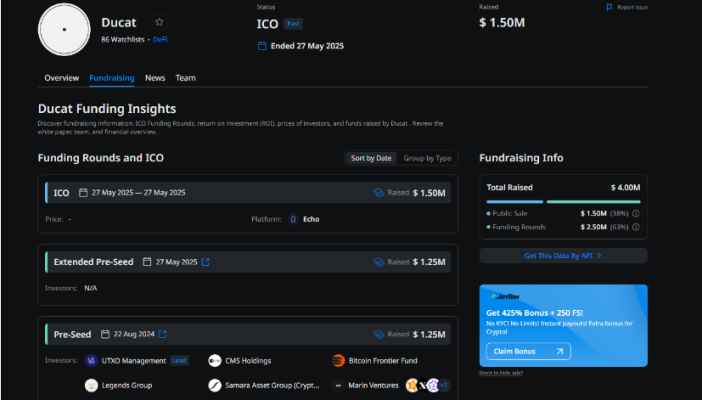This screenshot has height=400, width=702.
Task: Select the Sort by Date toggle option
Action: click(371, 158)
